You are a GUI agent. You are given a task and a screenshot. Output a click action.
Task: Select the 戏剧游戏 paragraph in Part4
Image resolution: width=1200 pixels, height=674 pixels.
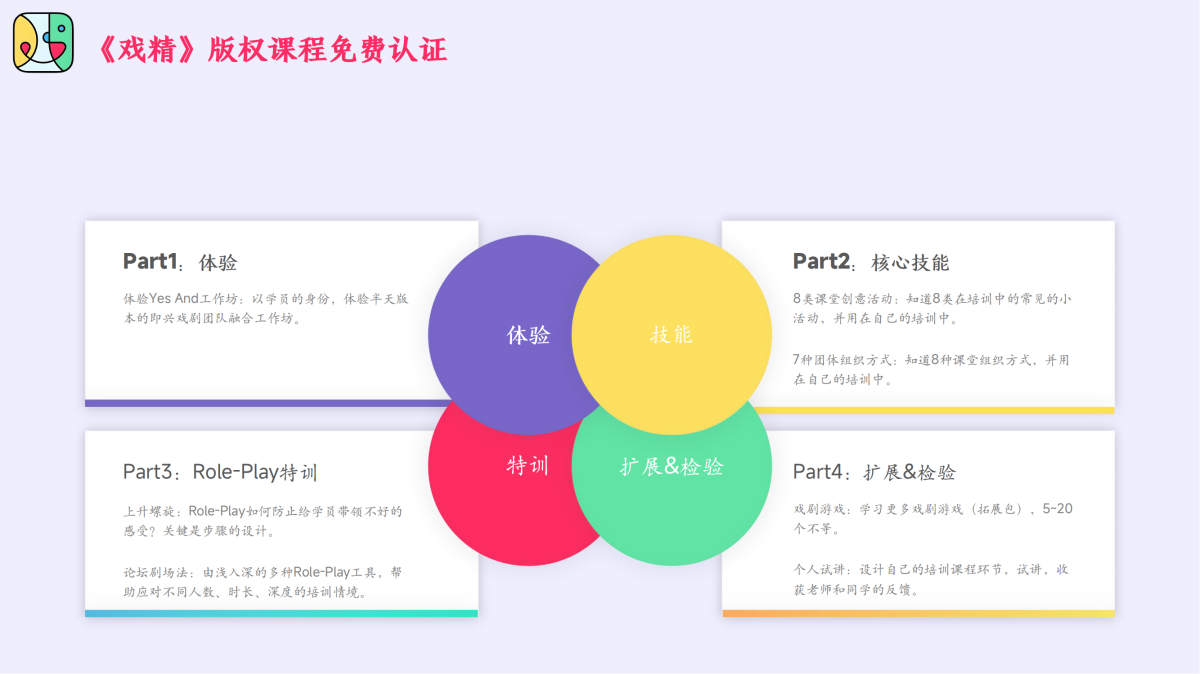click(x=932, y=518)
